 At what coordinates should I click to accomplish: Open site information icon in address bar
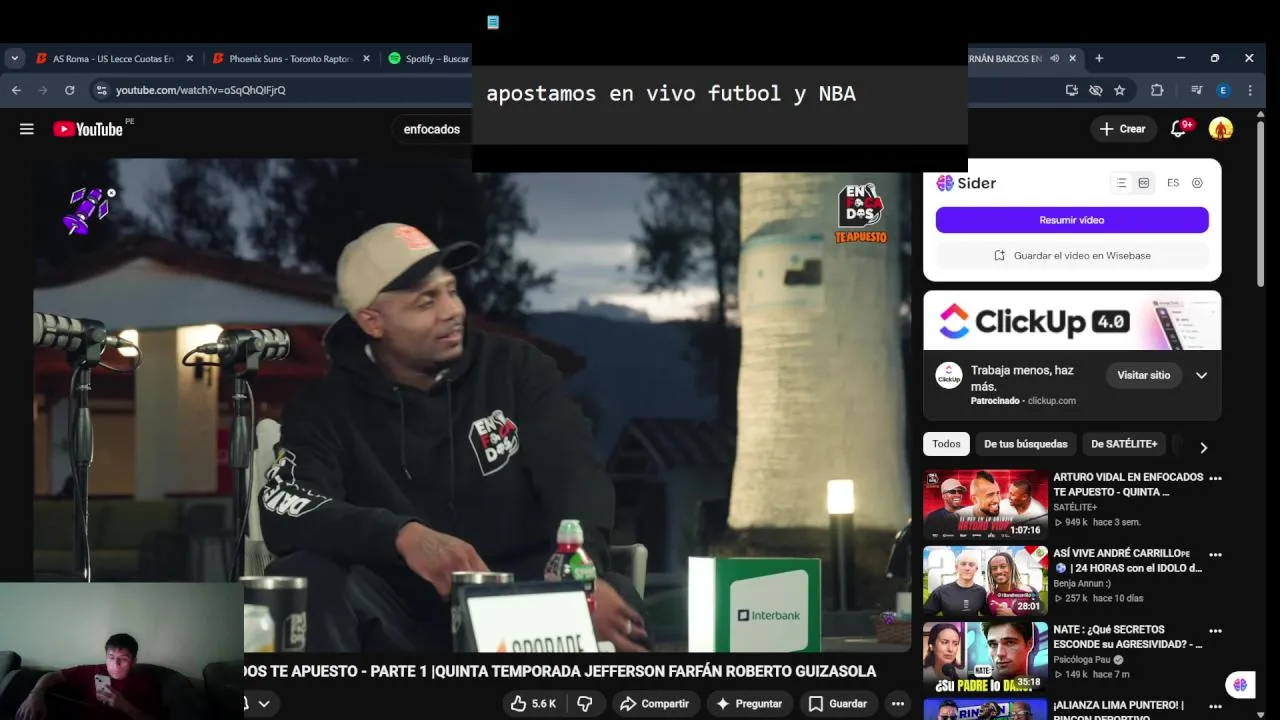point(101,90)
